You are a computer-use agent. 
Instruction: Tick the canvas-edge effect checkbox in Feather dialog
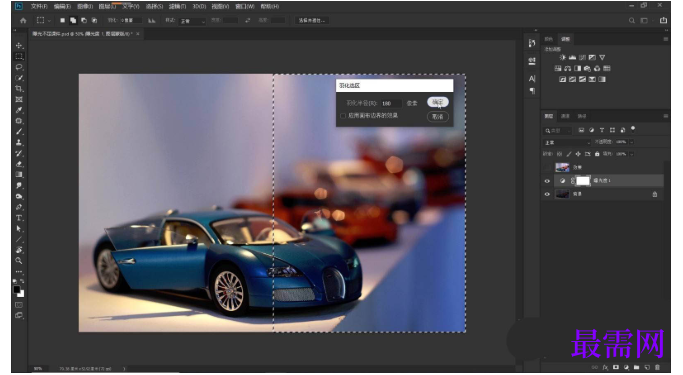click(343, 116)
